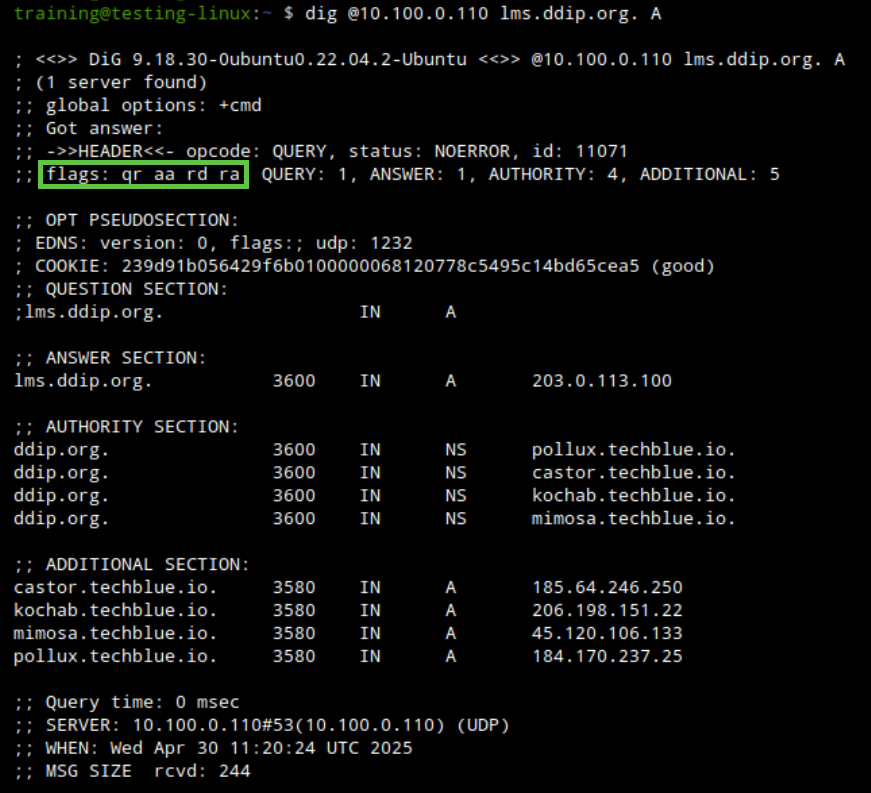Click the COOKIE value line
Image resolution: width=871 pixels, height=793 pixels.
click(x=365, y=267)
